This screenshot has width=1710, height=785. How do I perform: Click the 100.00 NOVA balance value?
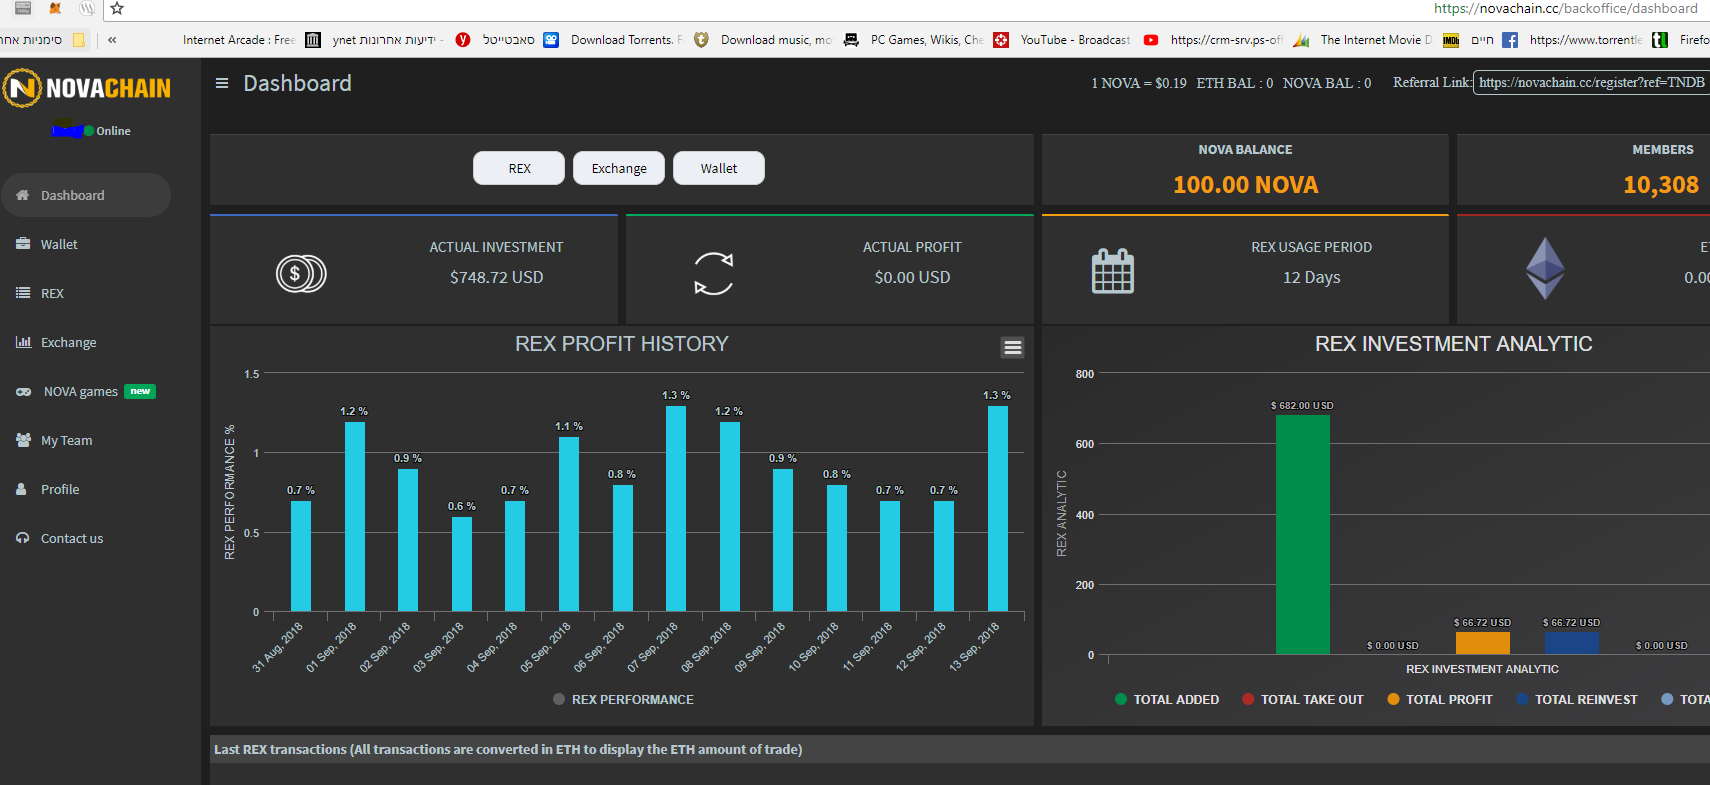[1246, 185]
